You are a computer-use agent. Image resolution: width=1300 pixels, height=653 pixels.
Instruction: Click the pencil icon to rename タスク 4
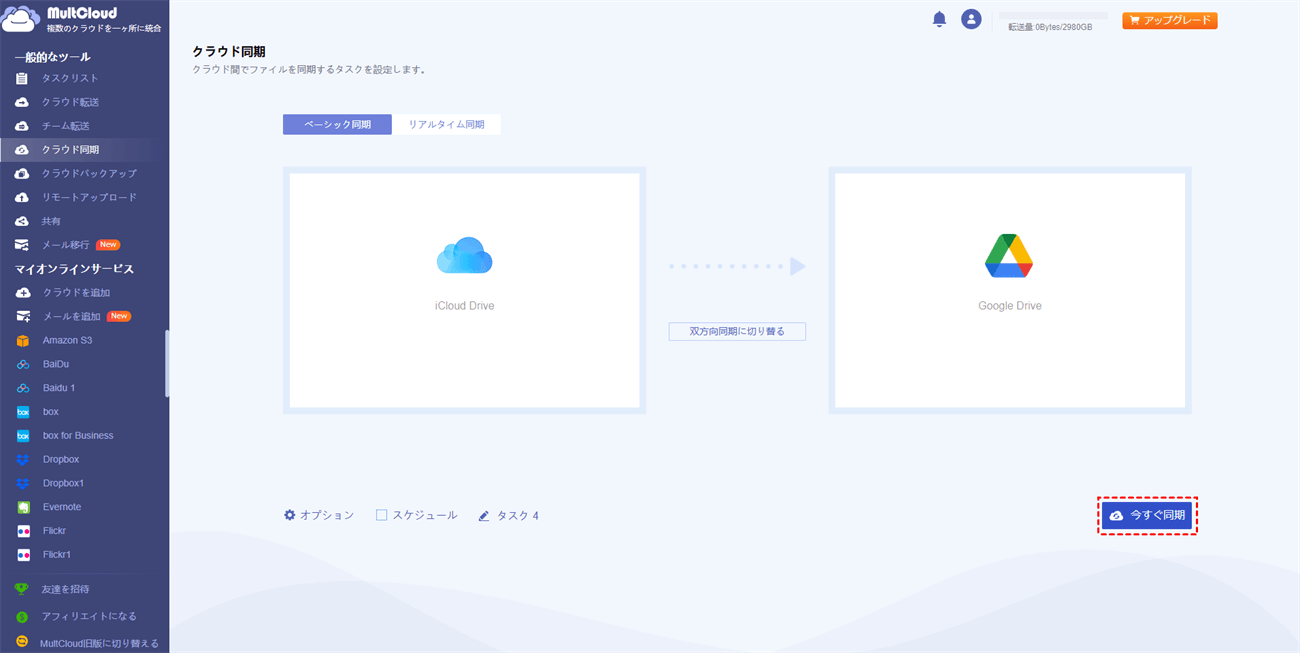(x=484, y=516)
